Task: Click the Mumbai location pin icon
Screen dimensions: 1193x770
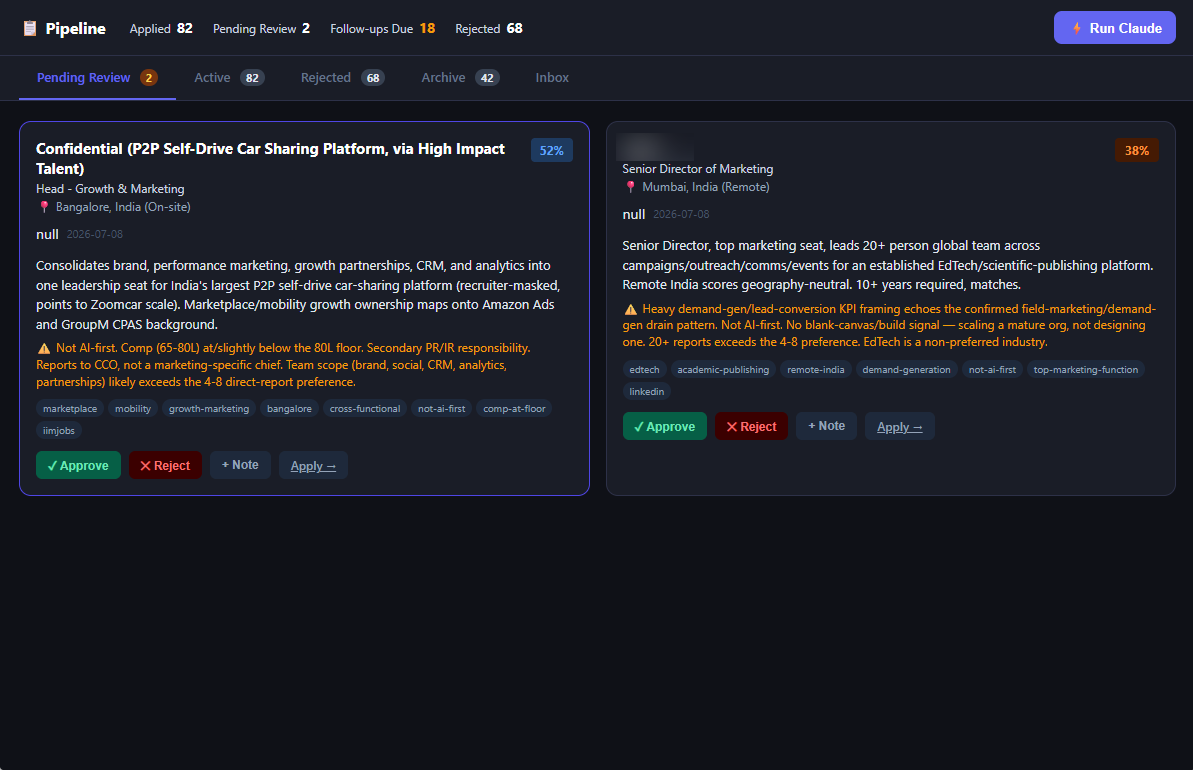Action: click(x=630, y=187)
